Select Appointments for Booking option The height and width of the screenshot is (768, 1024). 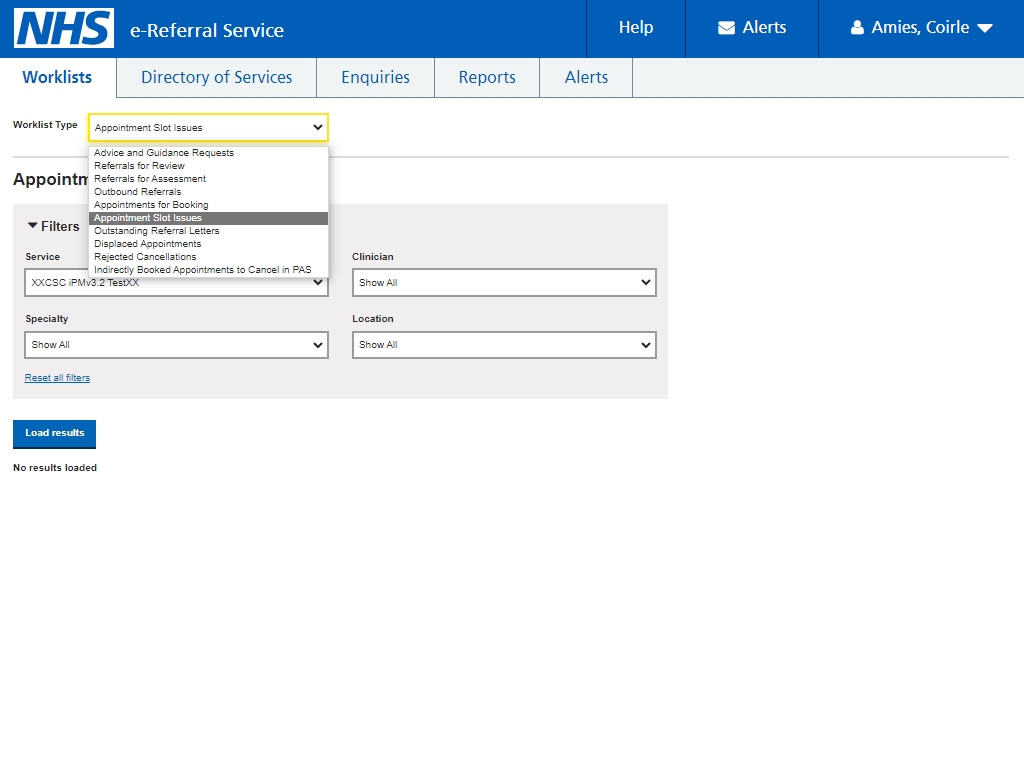point(208,205)
